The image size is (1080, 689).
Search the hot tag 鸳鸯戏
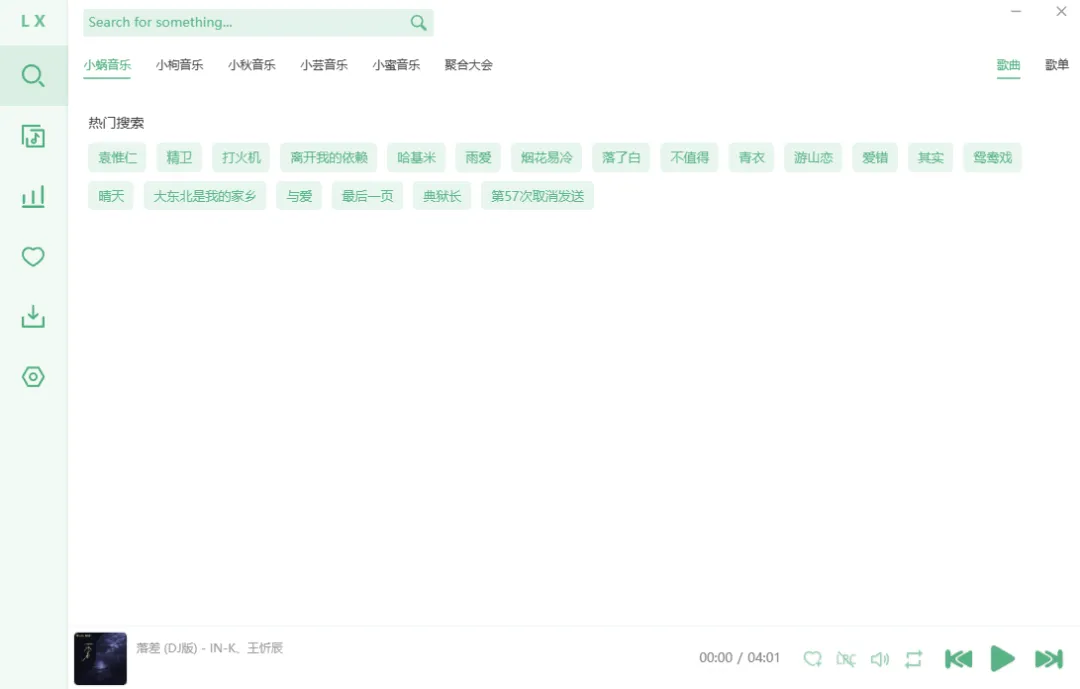pos(993,158)
